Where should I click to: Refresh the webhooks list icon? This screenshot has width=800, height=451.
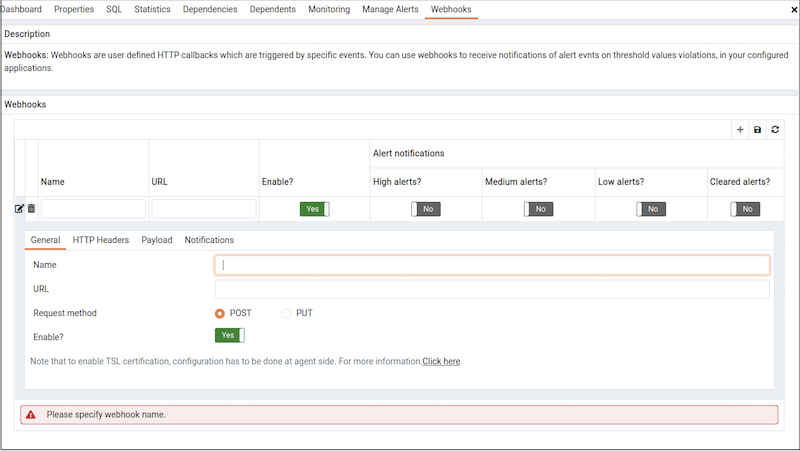tap(775, 130)
